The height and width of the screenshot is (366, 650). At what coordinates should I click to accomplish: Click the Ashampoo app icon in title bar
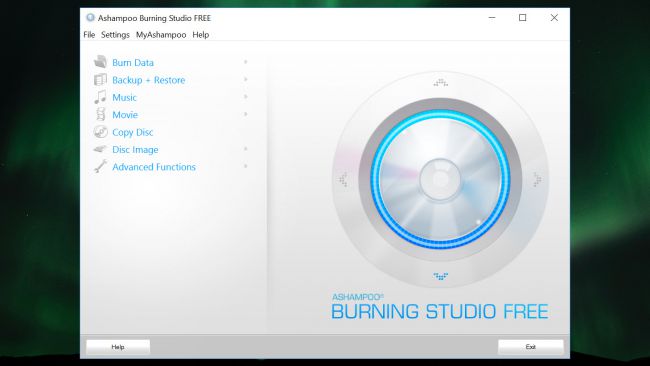click(90, 18)
